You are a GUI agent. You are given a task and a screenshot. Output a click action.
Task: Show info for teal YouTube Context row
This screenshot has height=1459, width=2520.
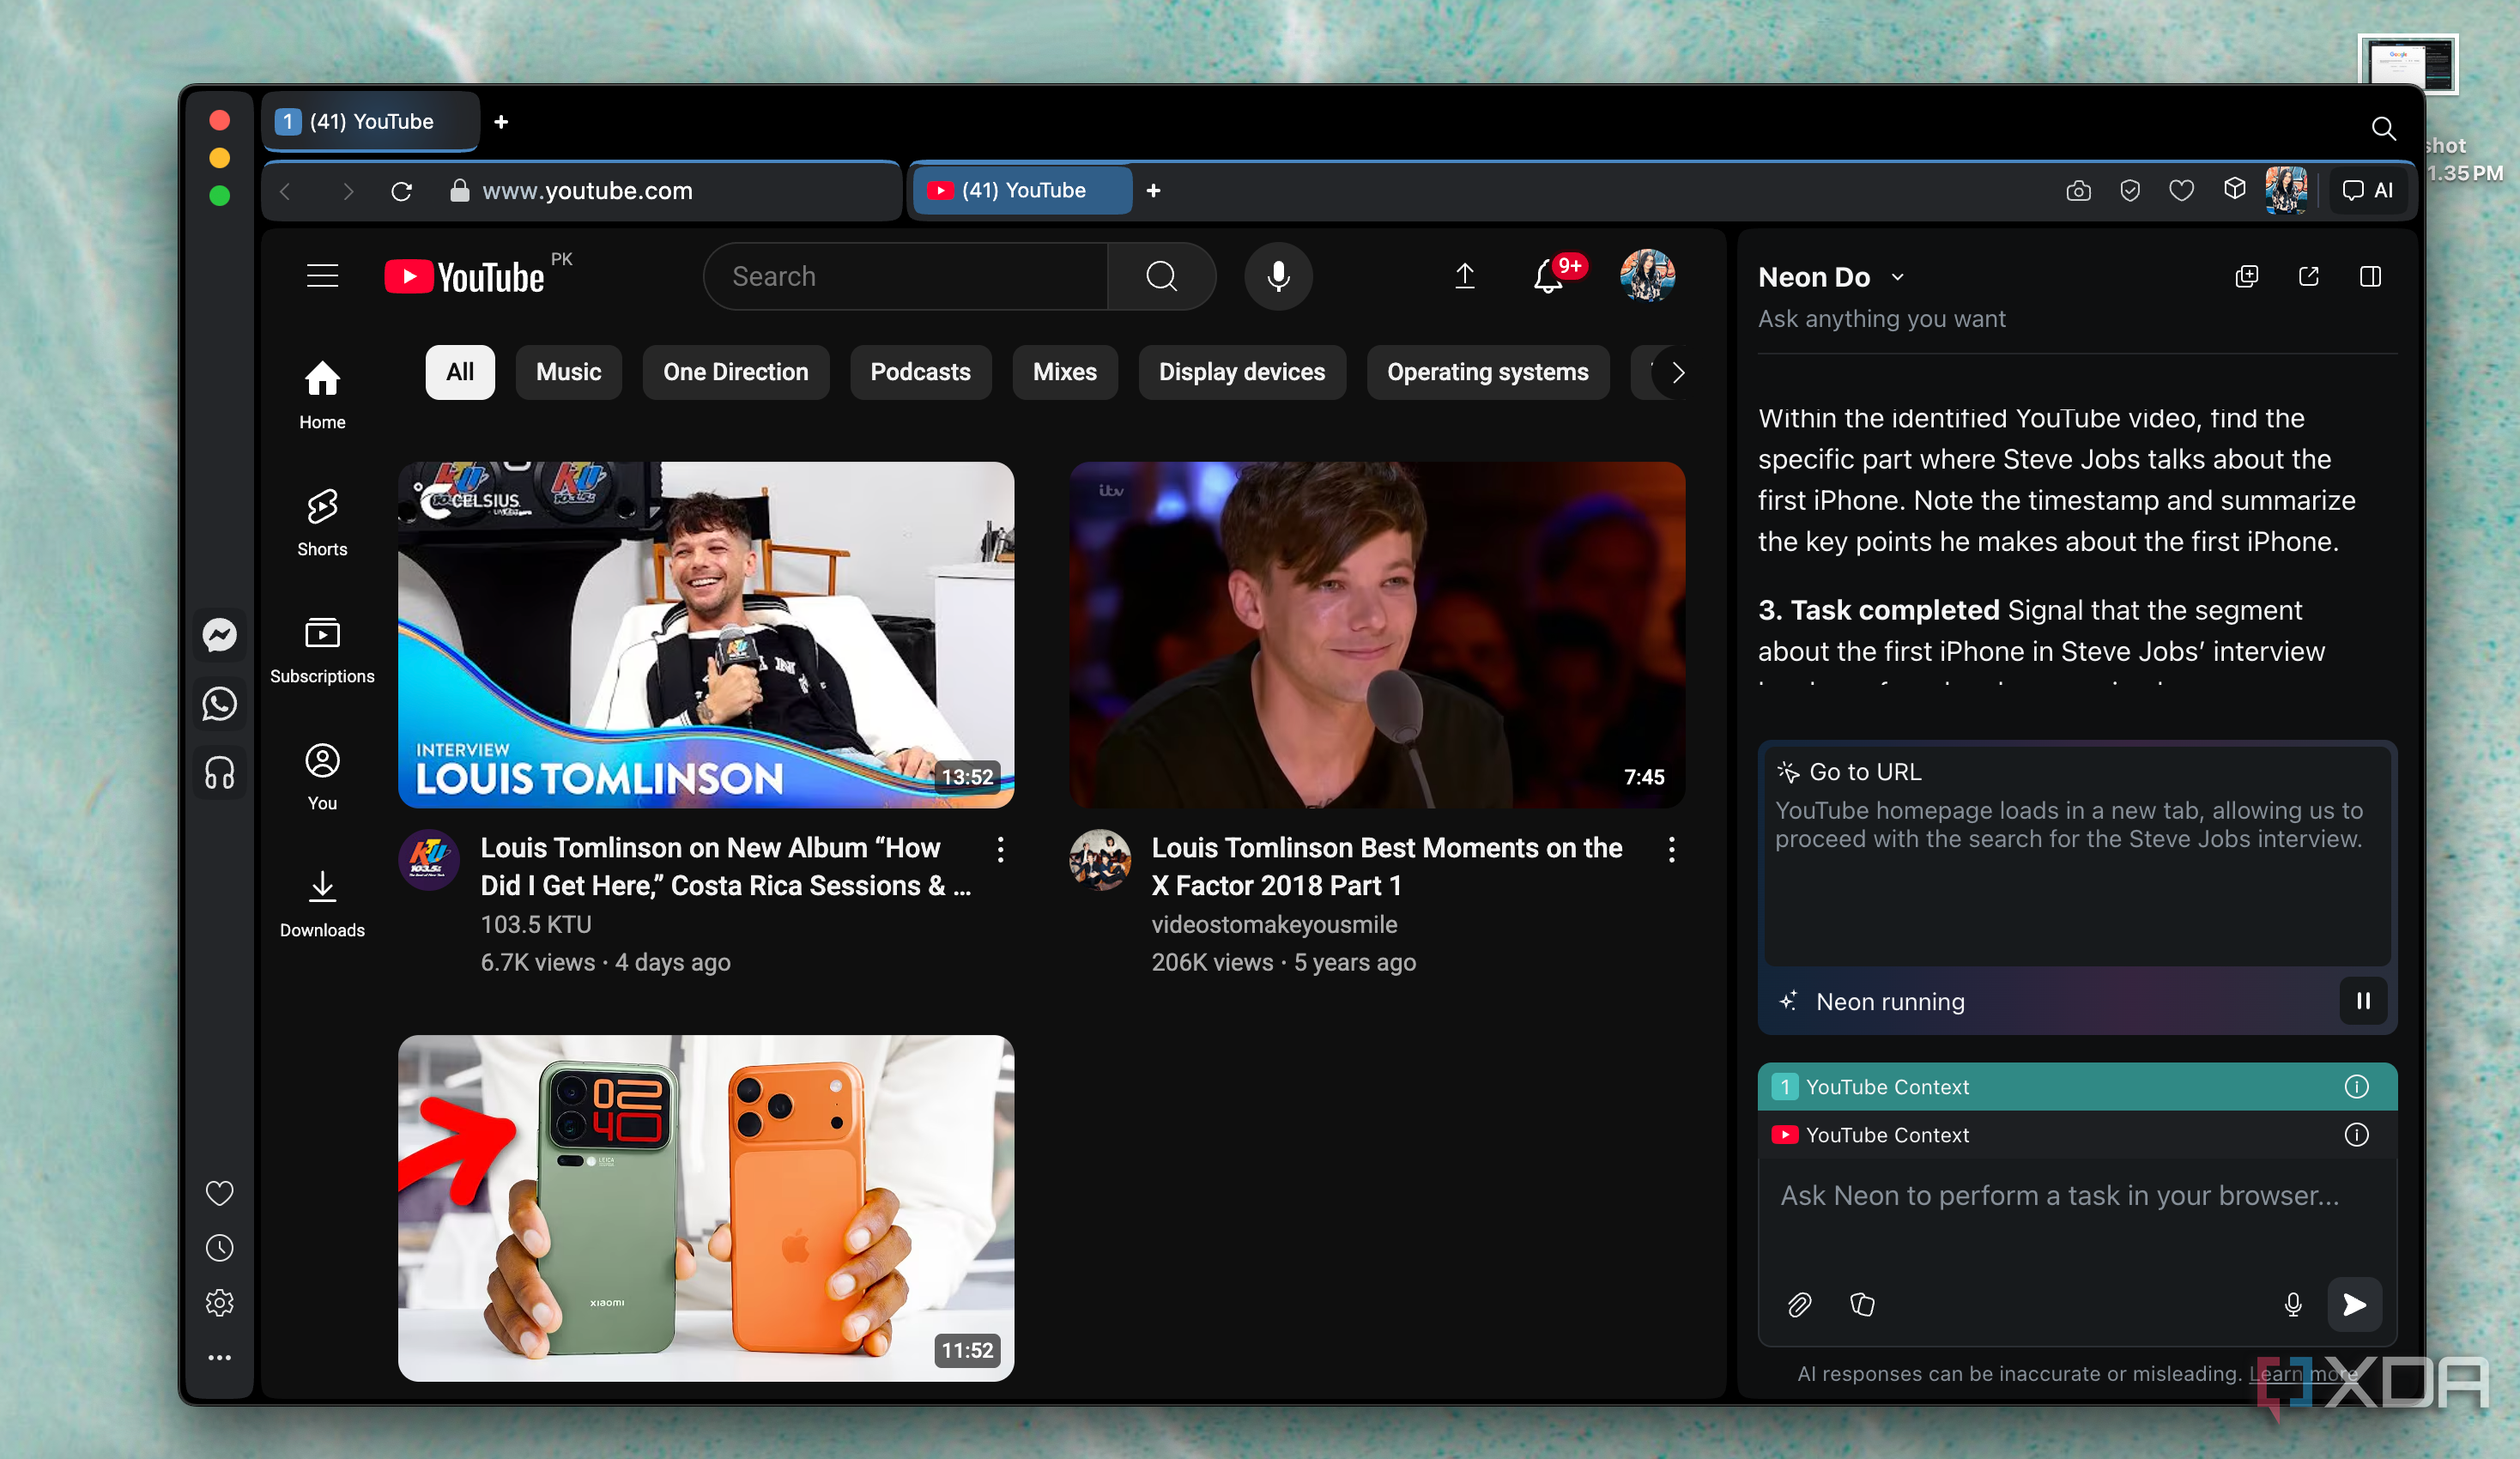click(2356, 1087)
